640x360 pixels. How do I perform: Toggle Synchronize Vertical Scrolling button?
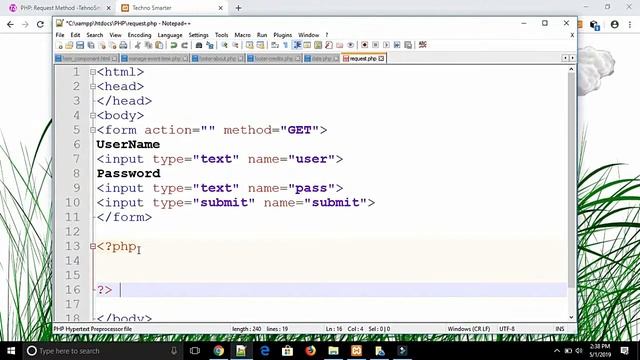pyautogui.click(x=249, y=45)
